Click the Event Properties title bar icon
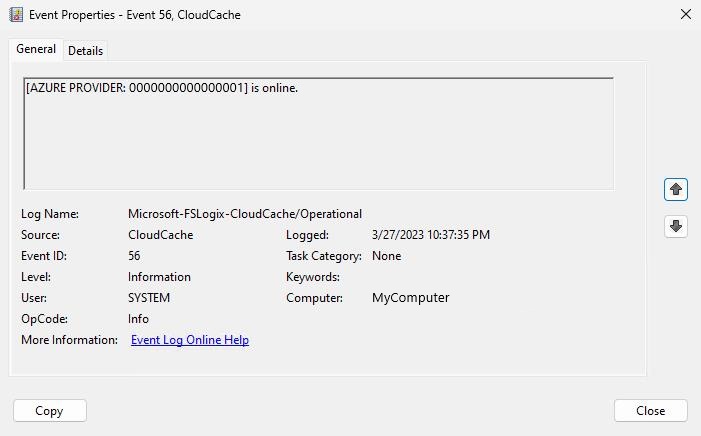Screen dimensions: 701x436 click(15, 15)
